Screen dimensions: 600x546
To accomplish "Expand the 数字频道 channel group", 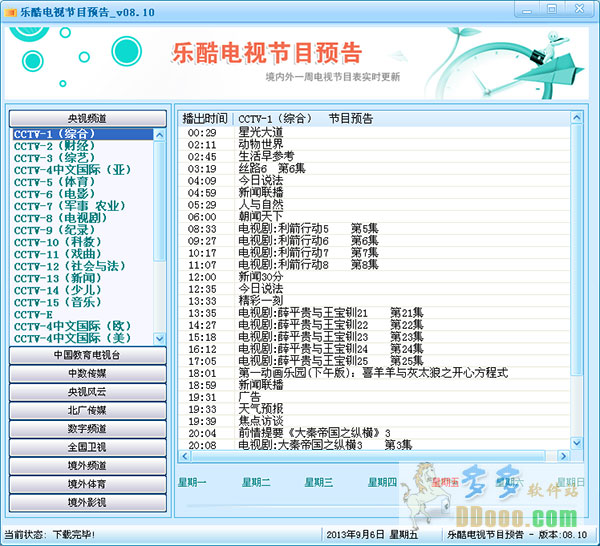I will pyautogui.click(x=88, y=429).
